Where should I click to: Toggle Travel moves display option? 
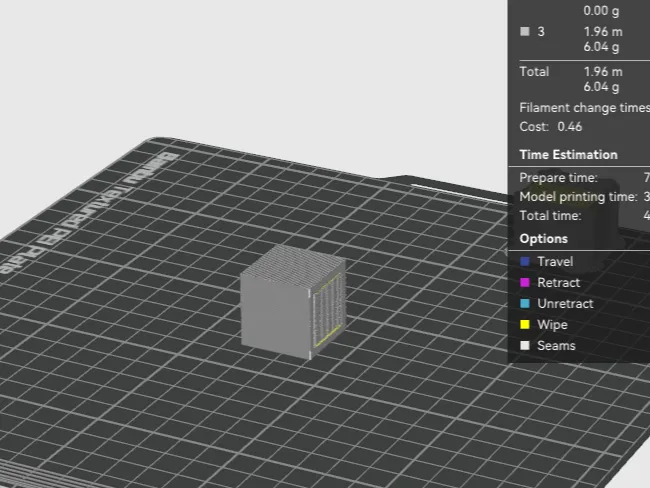(x=555, y=262)
